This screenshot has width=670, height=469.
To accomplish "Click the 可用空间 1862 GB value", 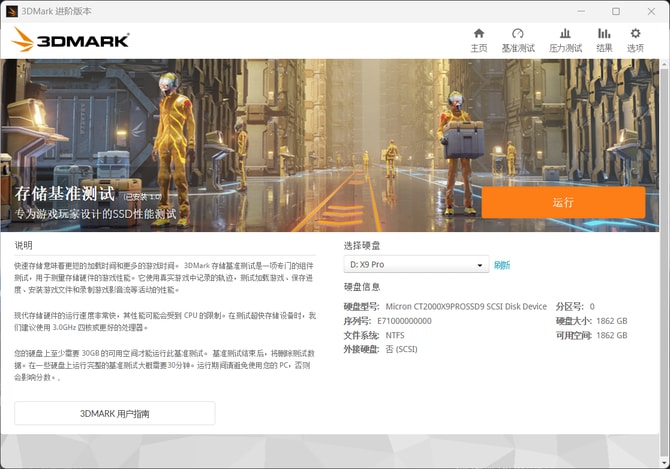I will pyautogui.click(x=609, y=336).
